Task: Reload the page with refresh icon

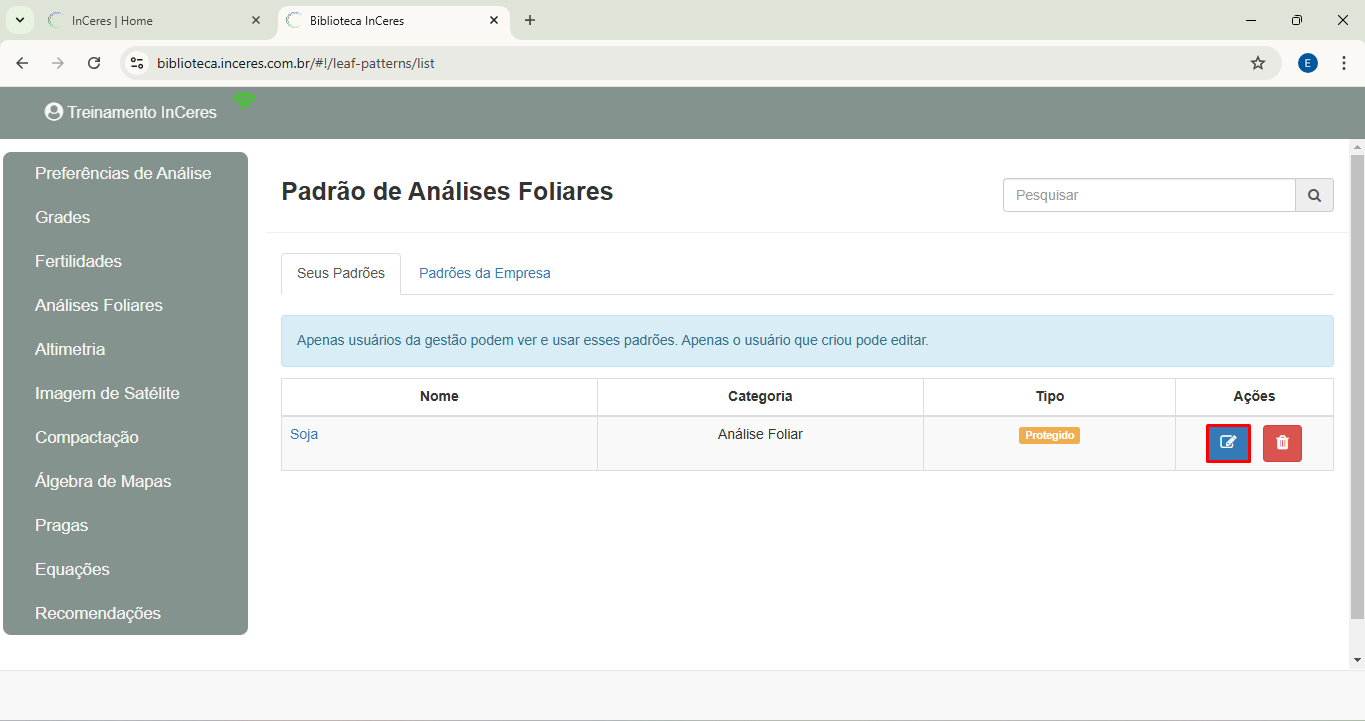Action: coord(94,63)
